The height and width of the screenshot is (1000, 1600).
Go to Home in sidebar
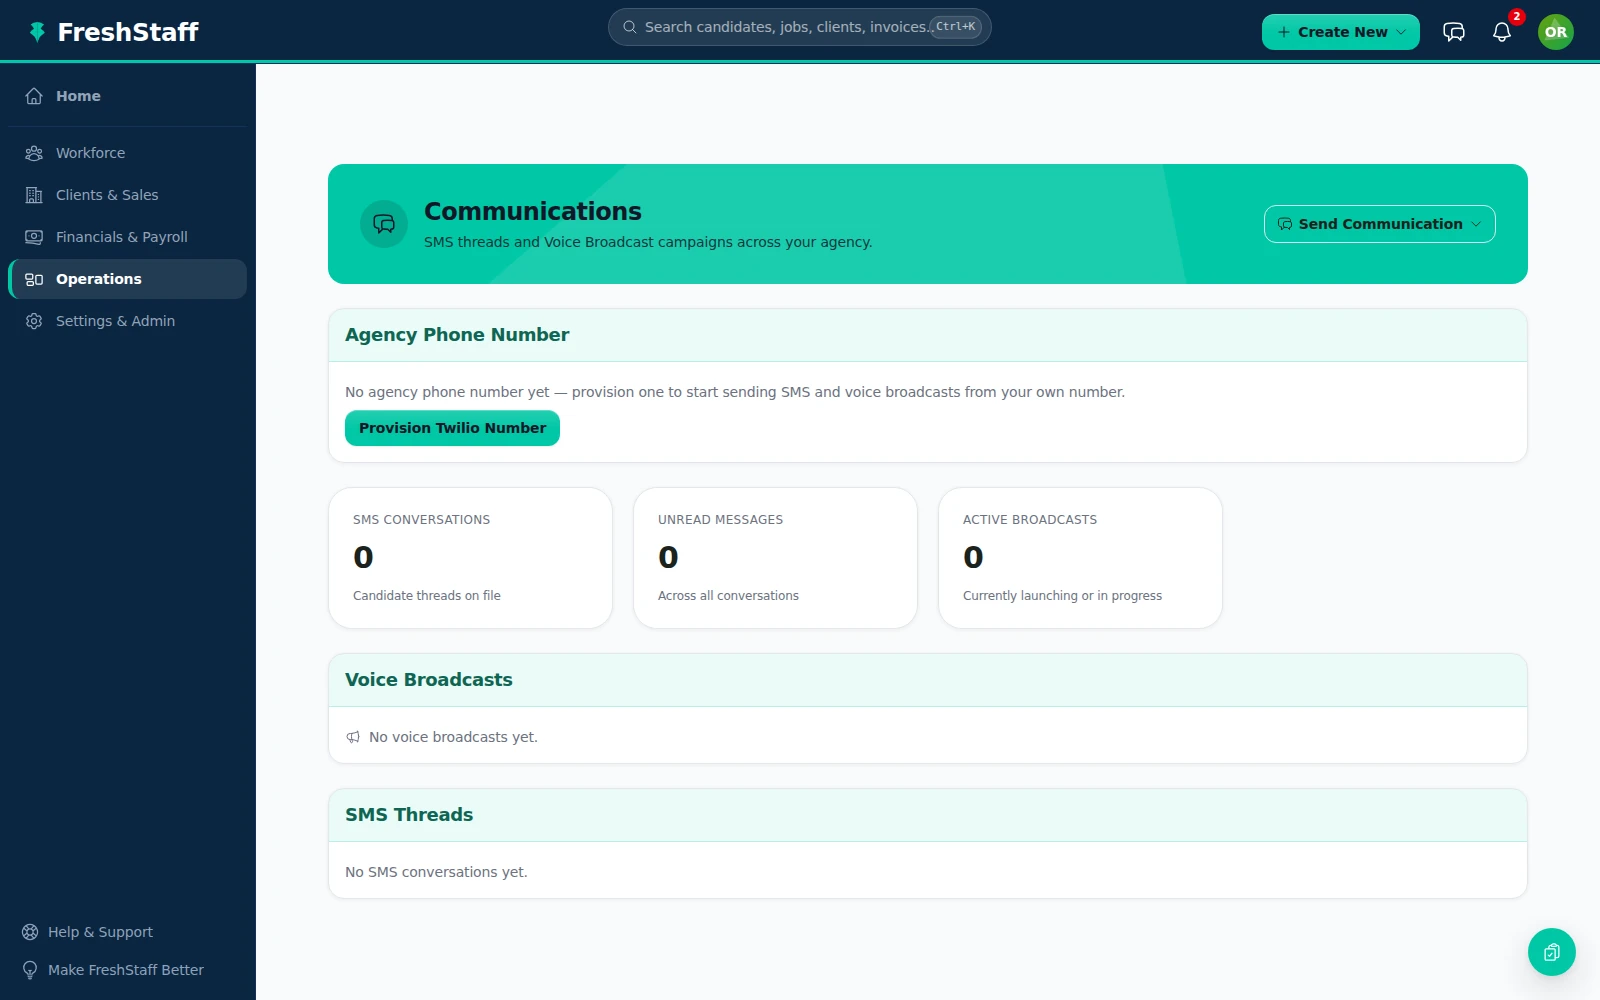(x=127, y=96)
